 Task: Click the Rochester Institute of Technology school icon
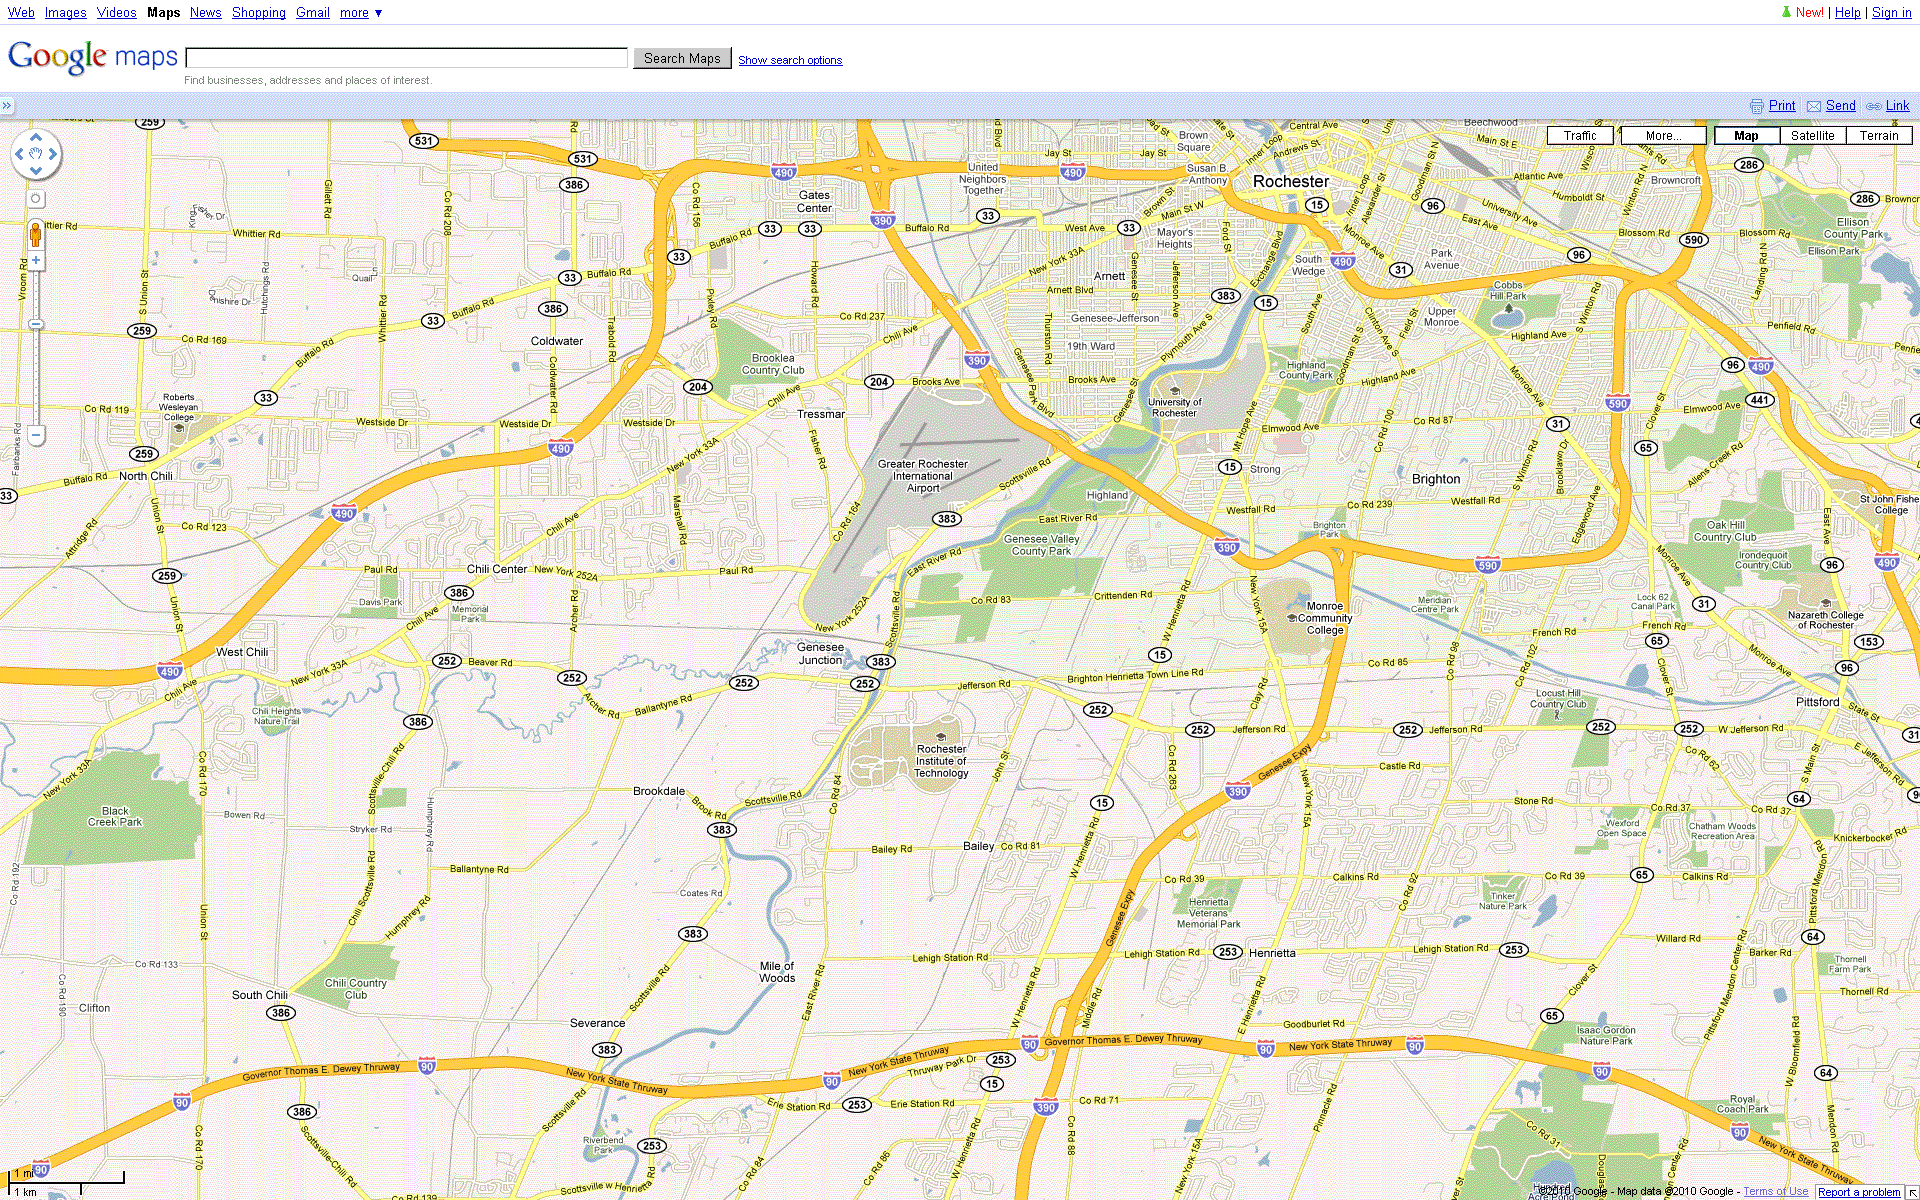(941, 737)
